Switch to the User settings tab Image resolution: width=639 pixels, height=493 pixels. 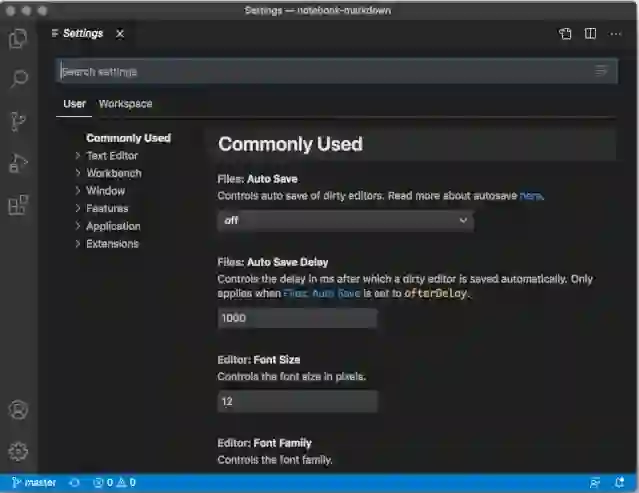coord(74,104)
